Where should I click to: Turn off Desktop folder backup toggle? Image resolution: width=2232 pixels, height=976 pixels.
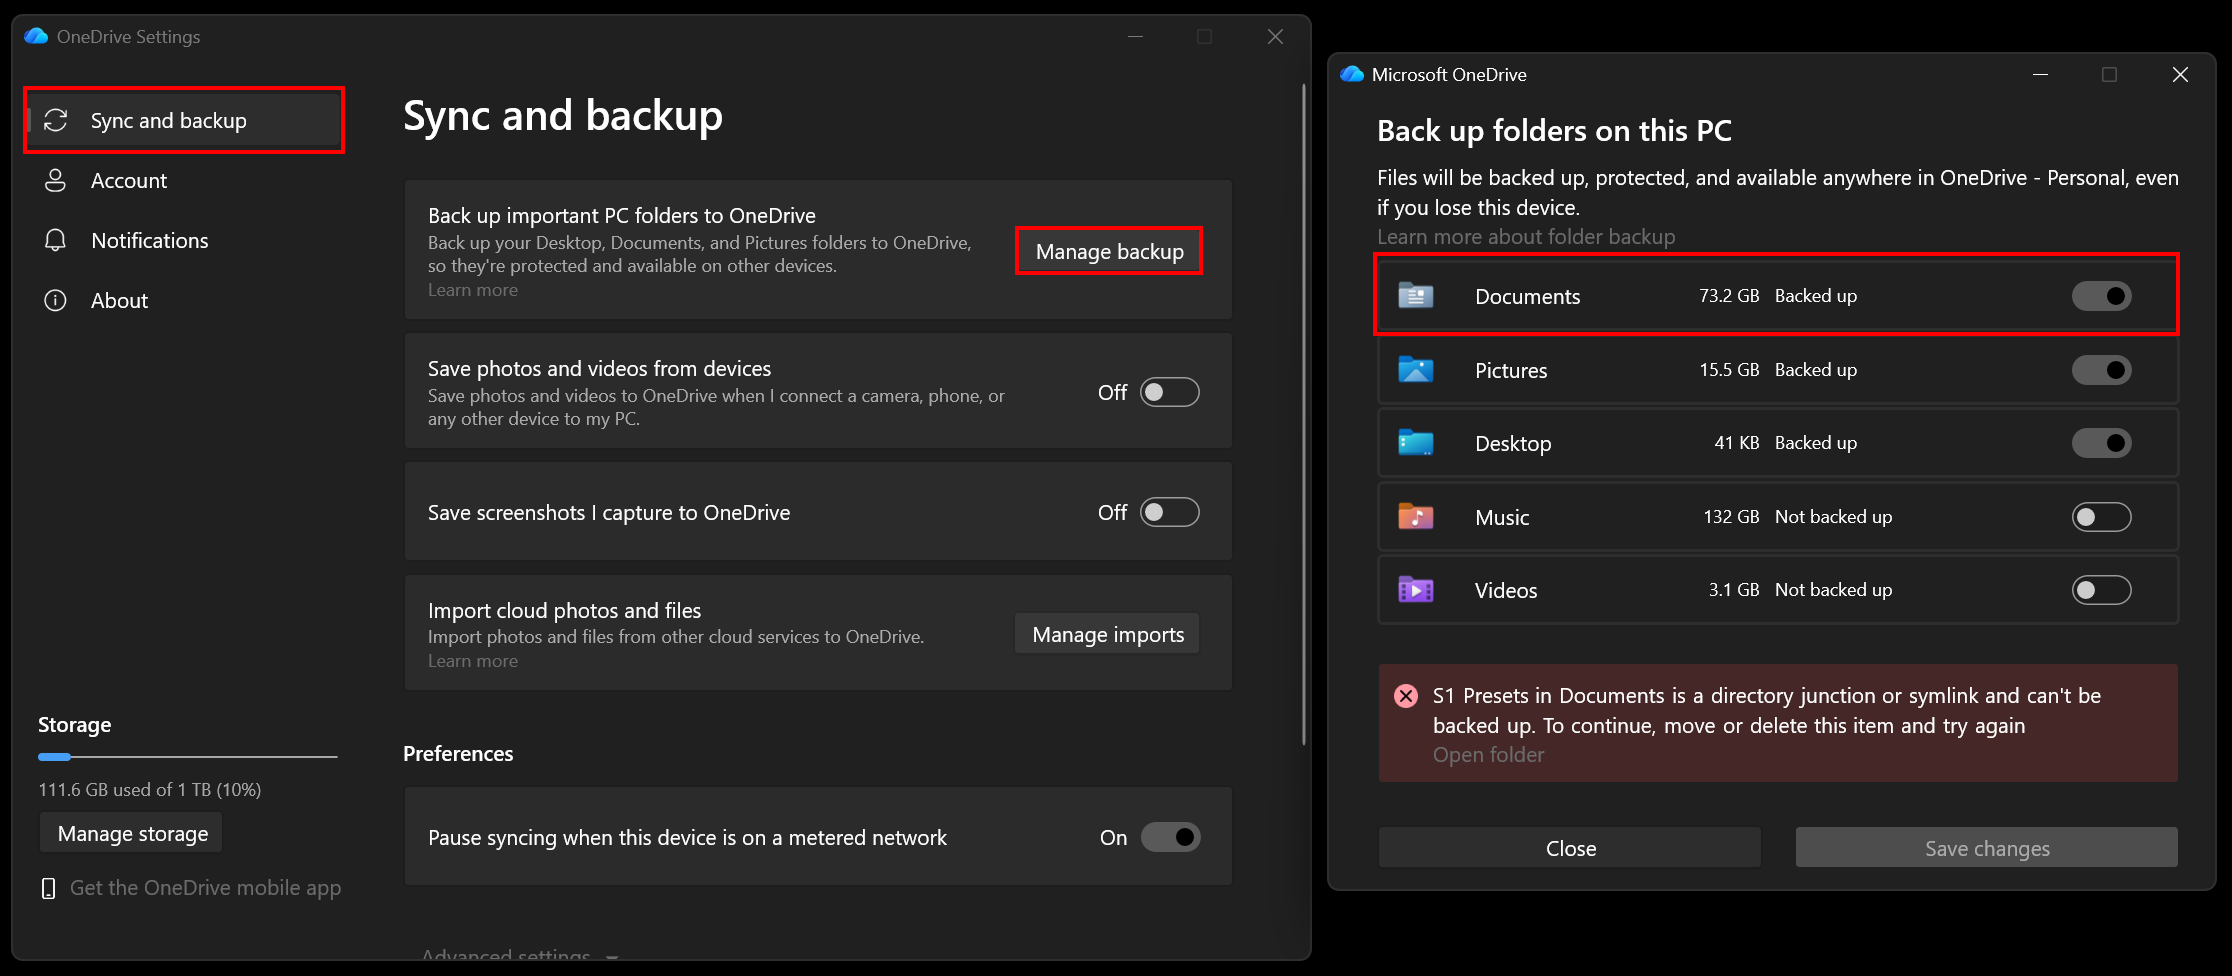click(2101, 443)
